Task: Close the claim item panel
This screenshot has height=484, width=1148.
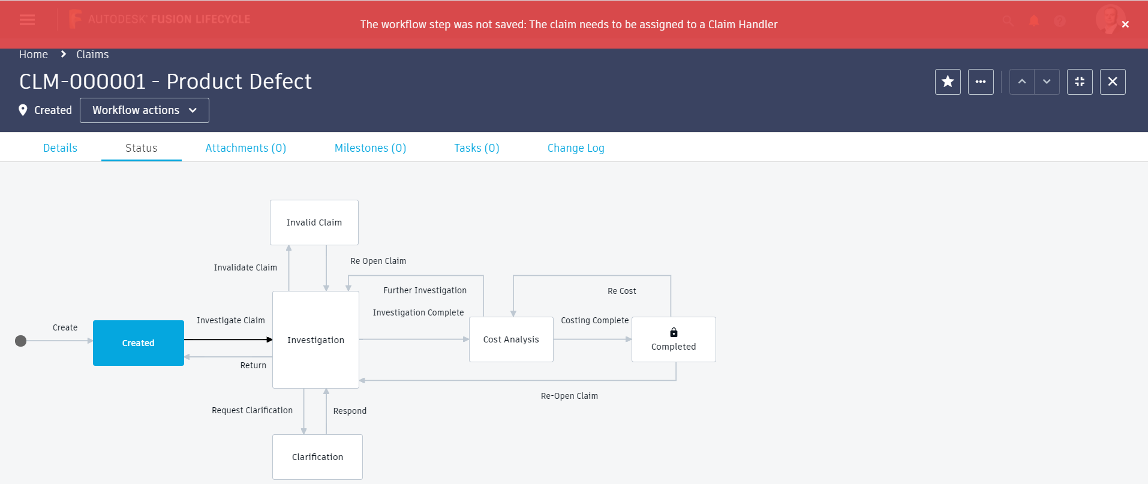Action: (x=1113, y=82)
